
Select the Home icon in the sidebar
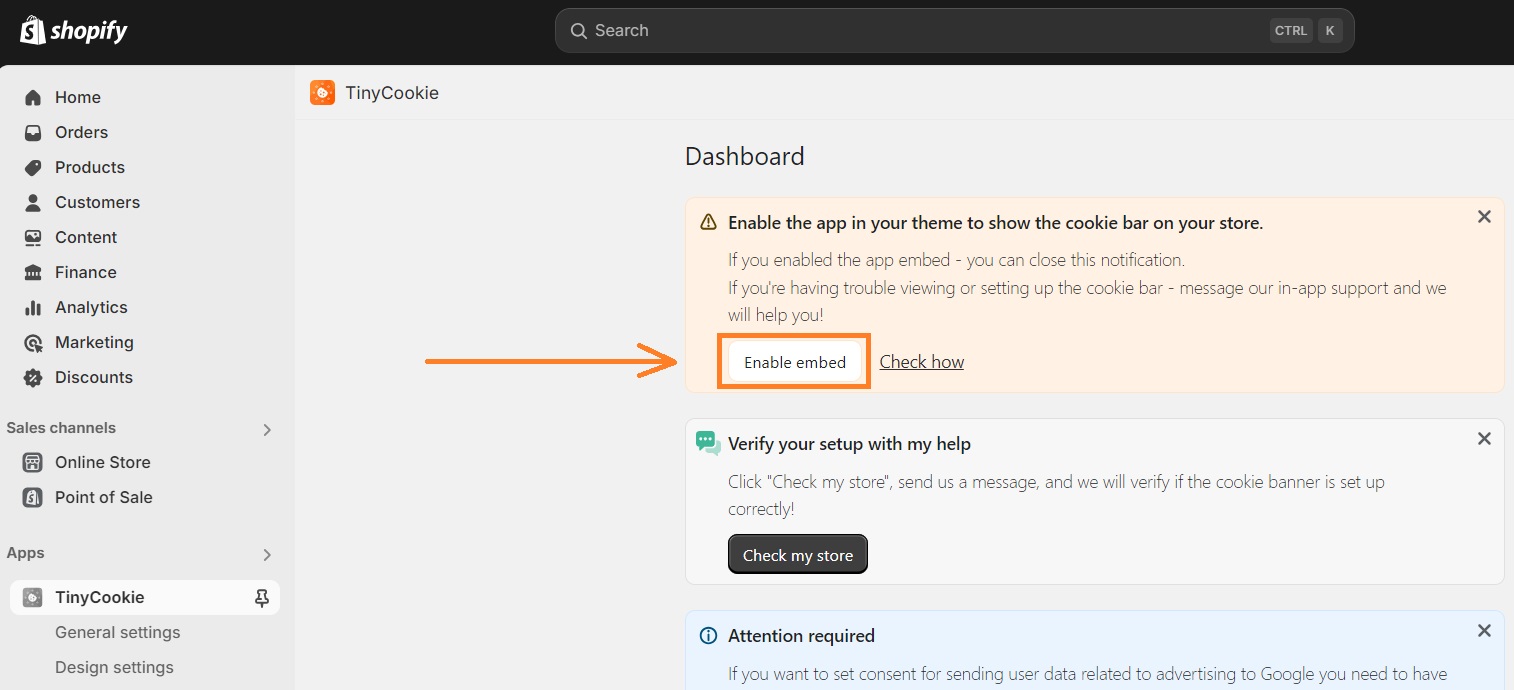(x=33, y=97)
